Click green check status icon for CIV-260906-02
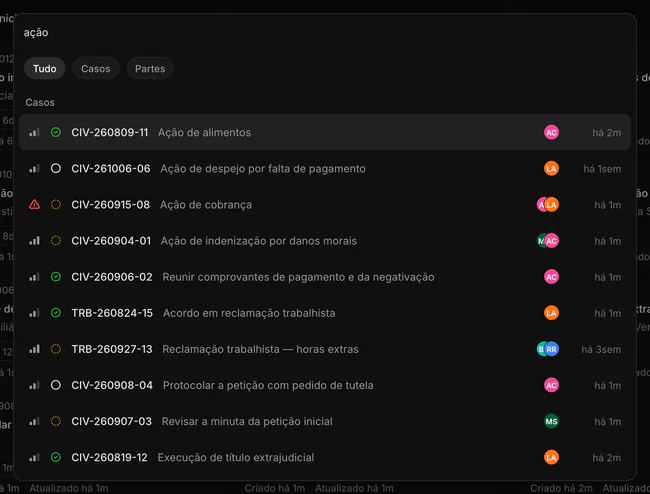Screen dimensions: 650x494 coord(56,276)
